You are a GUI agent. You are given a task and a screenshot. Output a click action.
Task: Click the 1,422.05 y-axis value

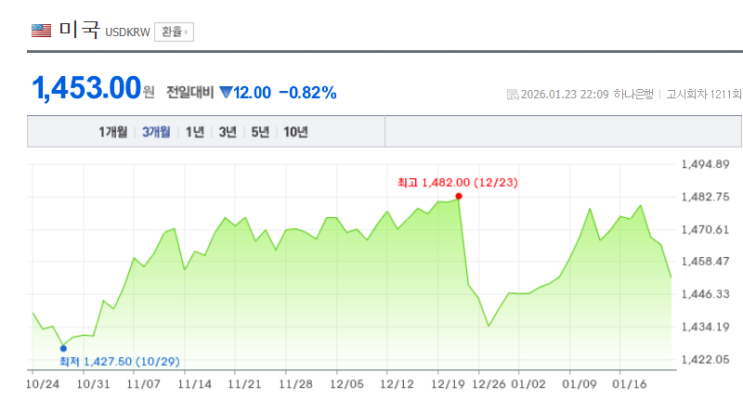click(705, 360)
